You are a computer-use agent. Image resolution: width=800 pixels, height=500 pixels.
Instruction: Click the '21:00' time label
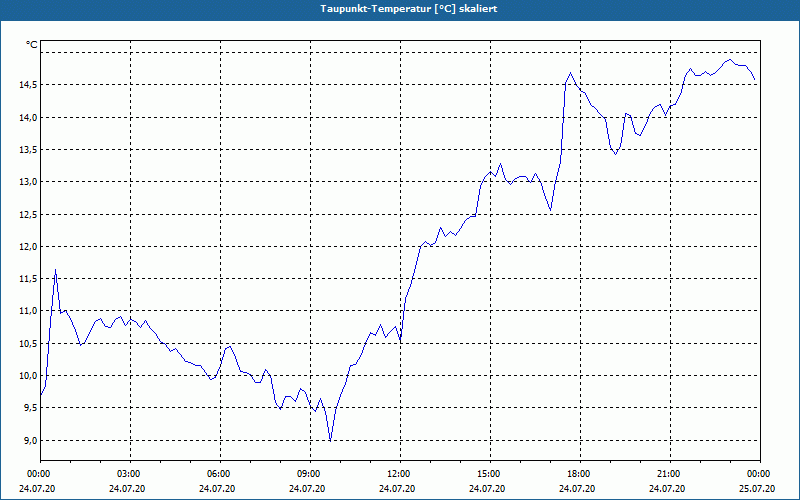point(667,474)
